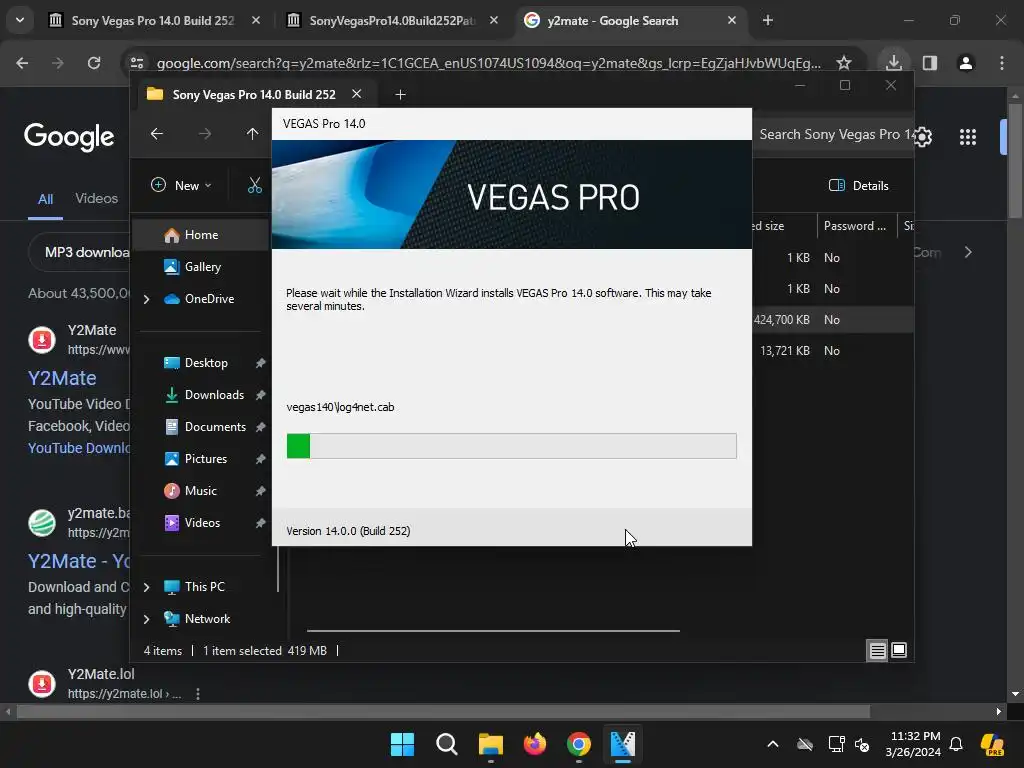The image size is (1024, 768).
Task: Open Google quick settings gear
Action: click(x=922, y=137)
